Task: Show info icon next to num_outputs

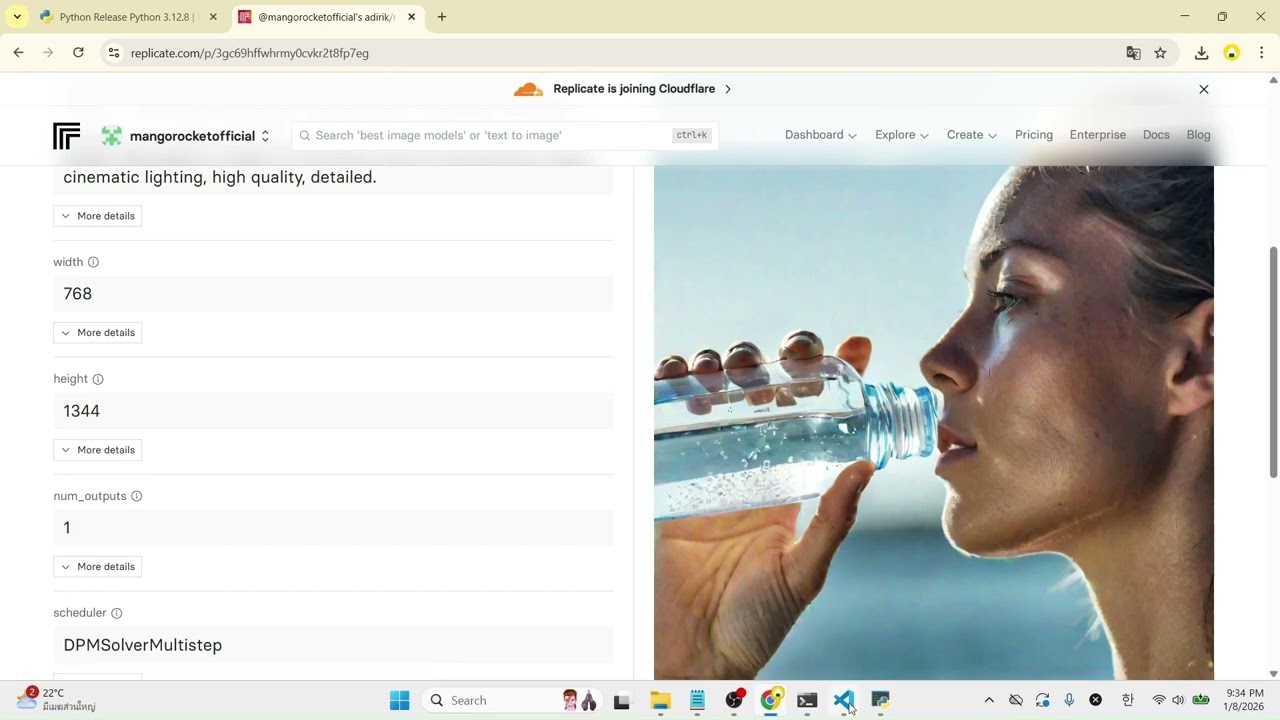Action: point(136,496)
